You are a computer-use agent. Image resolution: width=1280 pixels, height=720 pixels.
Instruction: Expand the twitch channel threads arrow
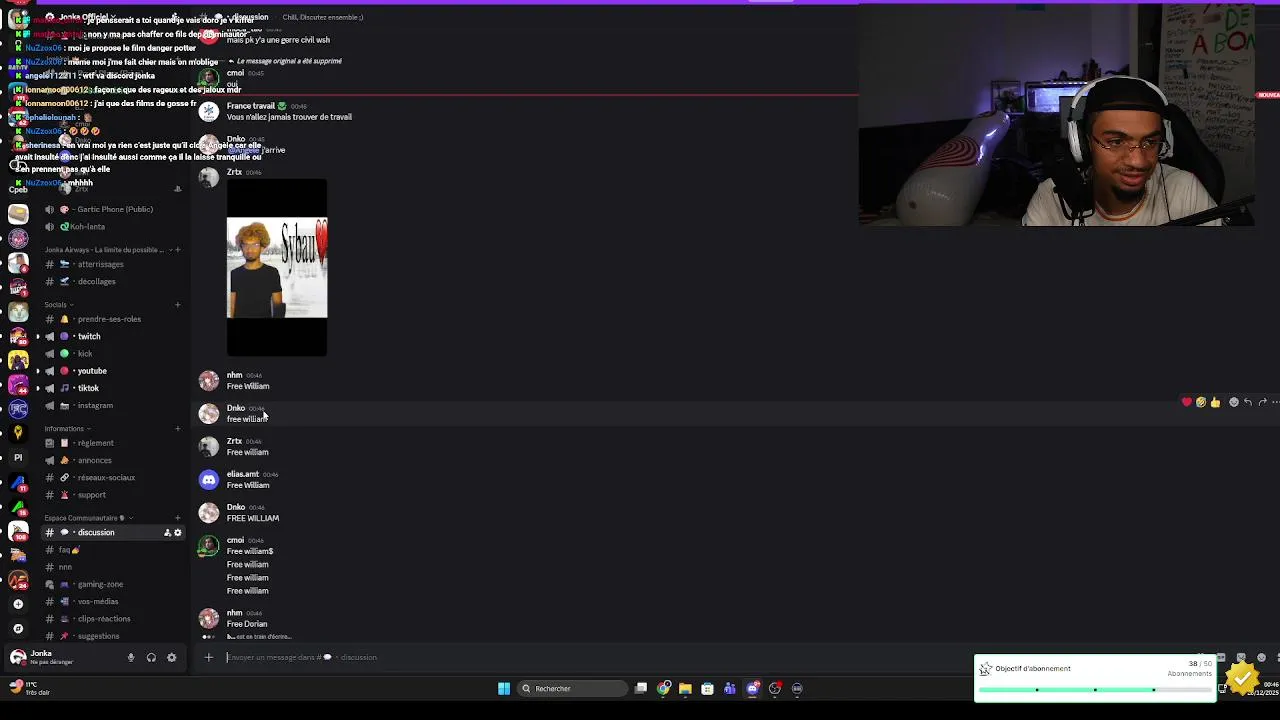[38, 337]
